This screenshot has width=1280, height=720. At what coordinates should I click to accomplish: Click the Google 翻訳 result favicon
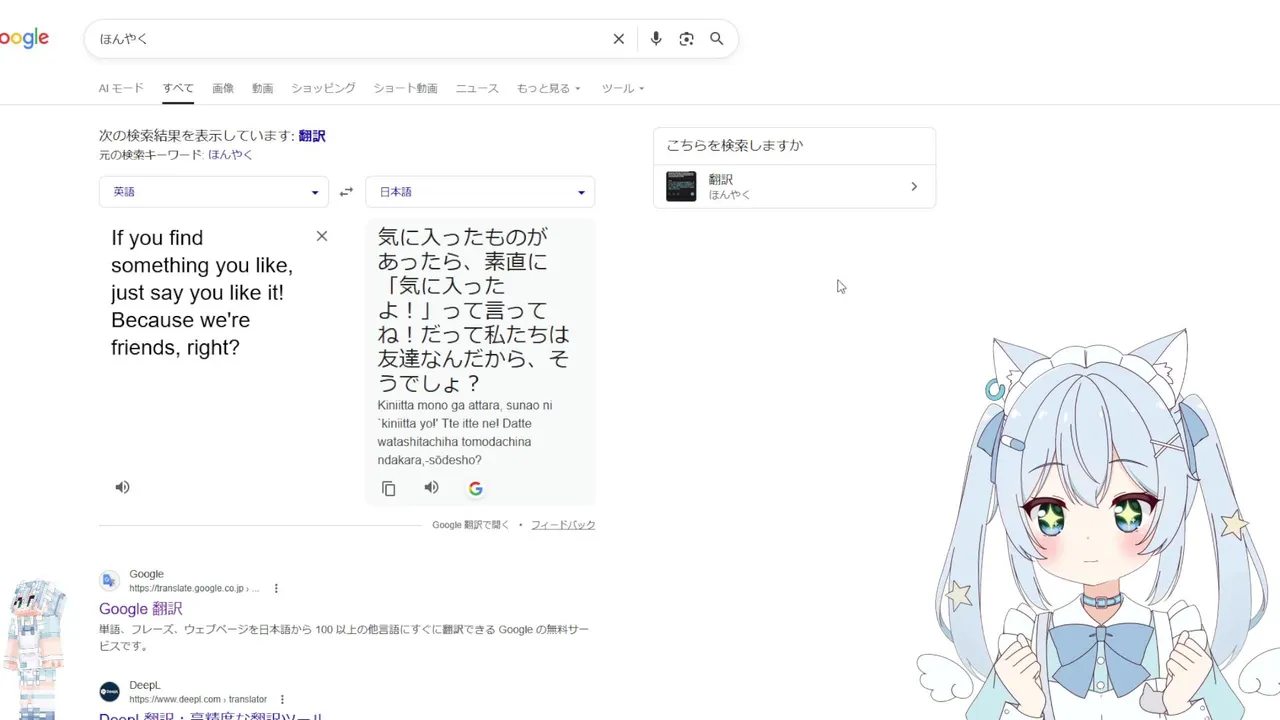110,581
